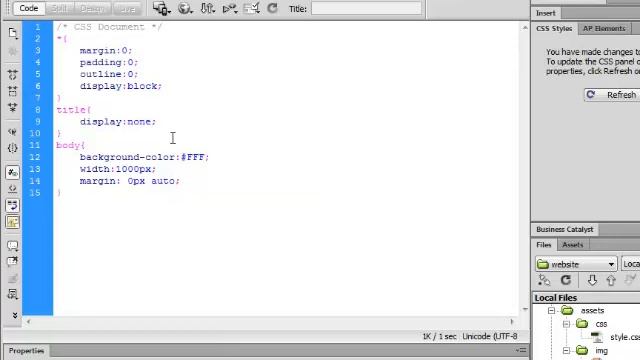Expand coding toolbar overflow chevrons
This screenshot has width=640, height=360.
[x=15, y=315]
